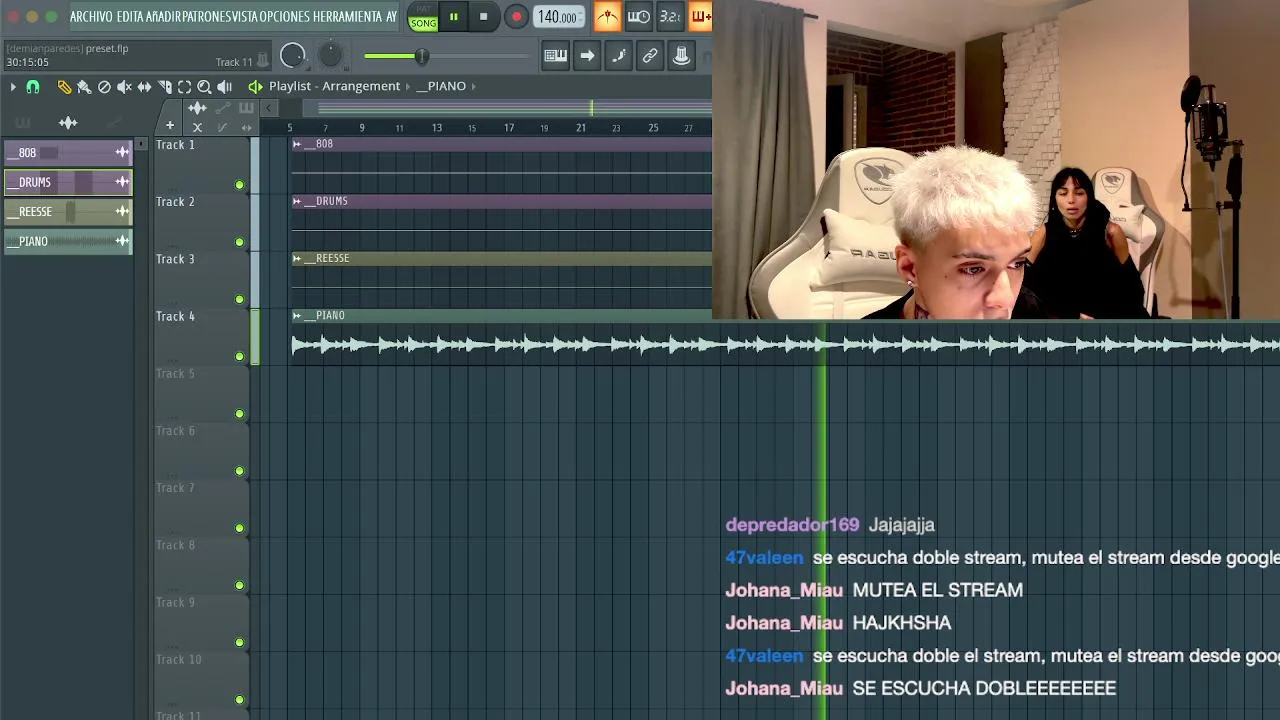Select the Mute tool in playlist toolbar
1280x720 pixels.
coord(124,87)
